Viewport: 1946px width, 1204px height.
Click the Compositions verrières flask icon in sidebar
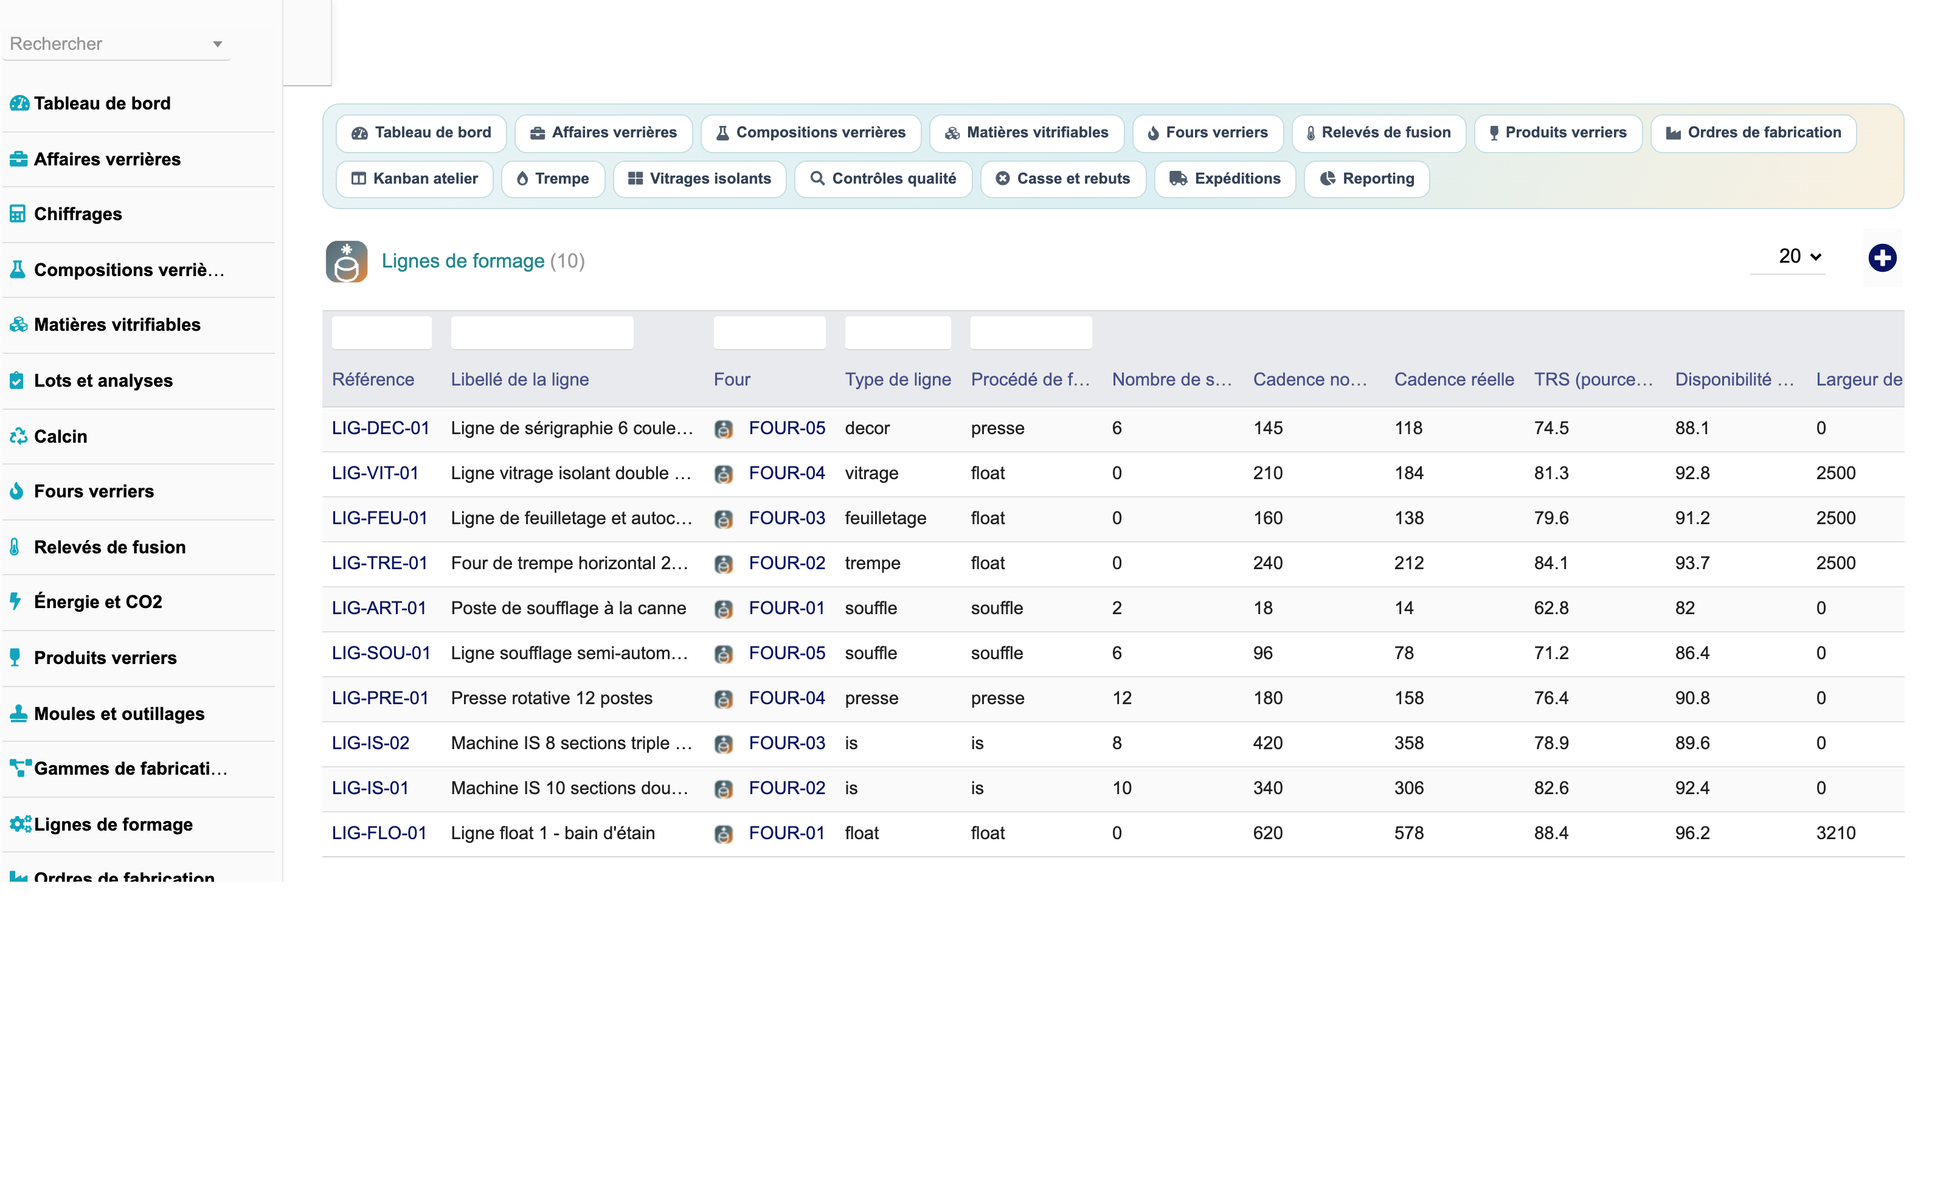(18, 269)
